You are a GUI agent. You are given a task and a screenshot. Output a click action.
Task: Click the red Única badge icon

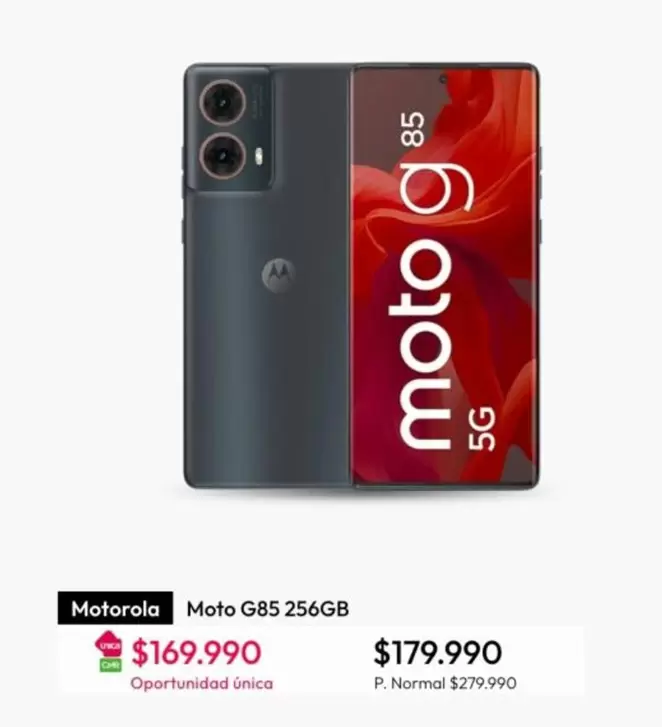click(109, 644)
